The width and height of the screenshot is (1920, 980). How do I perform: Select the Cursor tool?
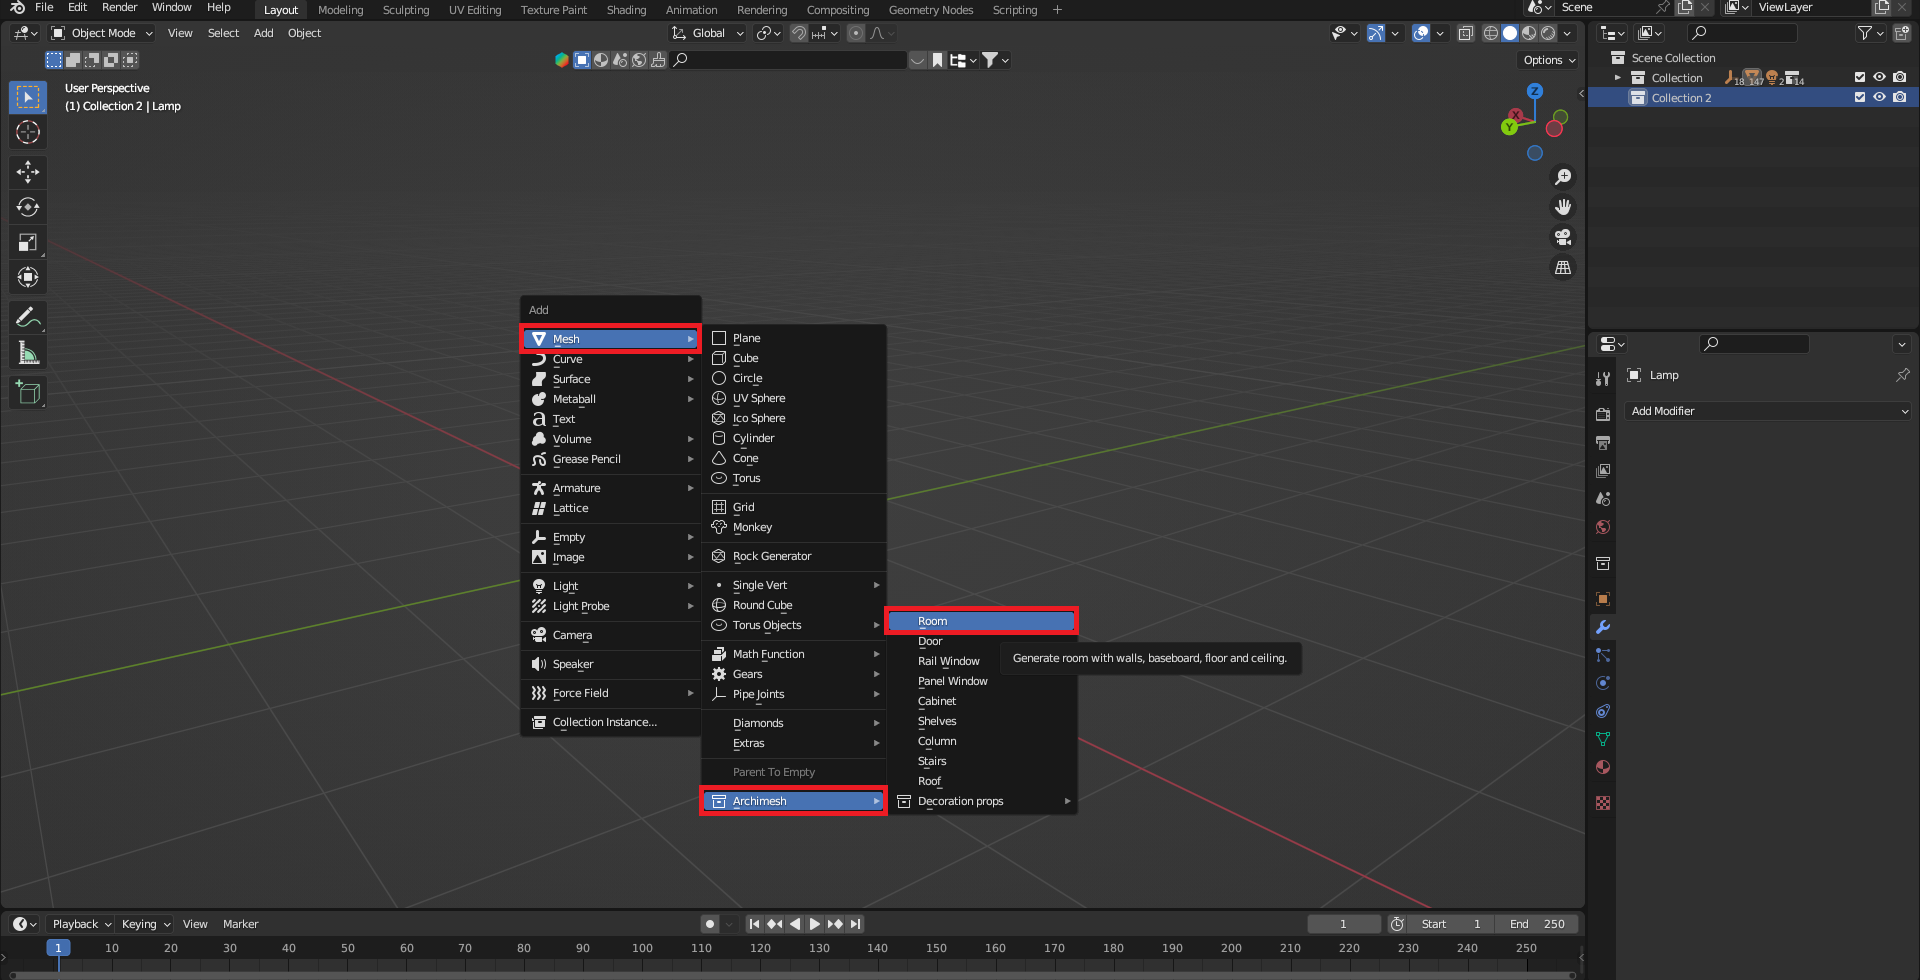pos(28,132)
